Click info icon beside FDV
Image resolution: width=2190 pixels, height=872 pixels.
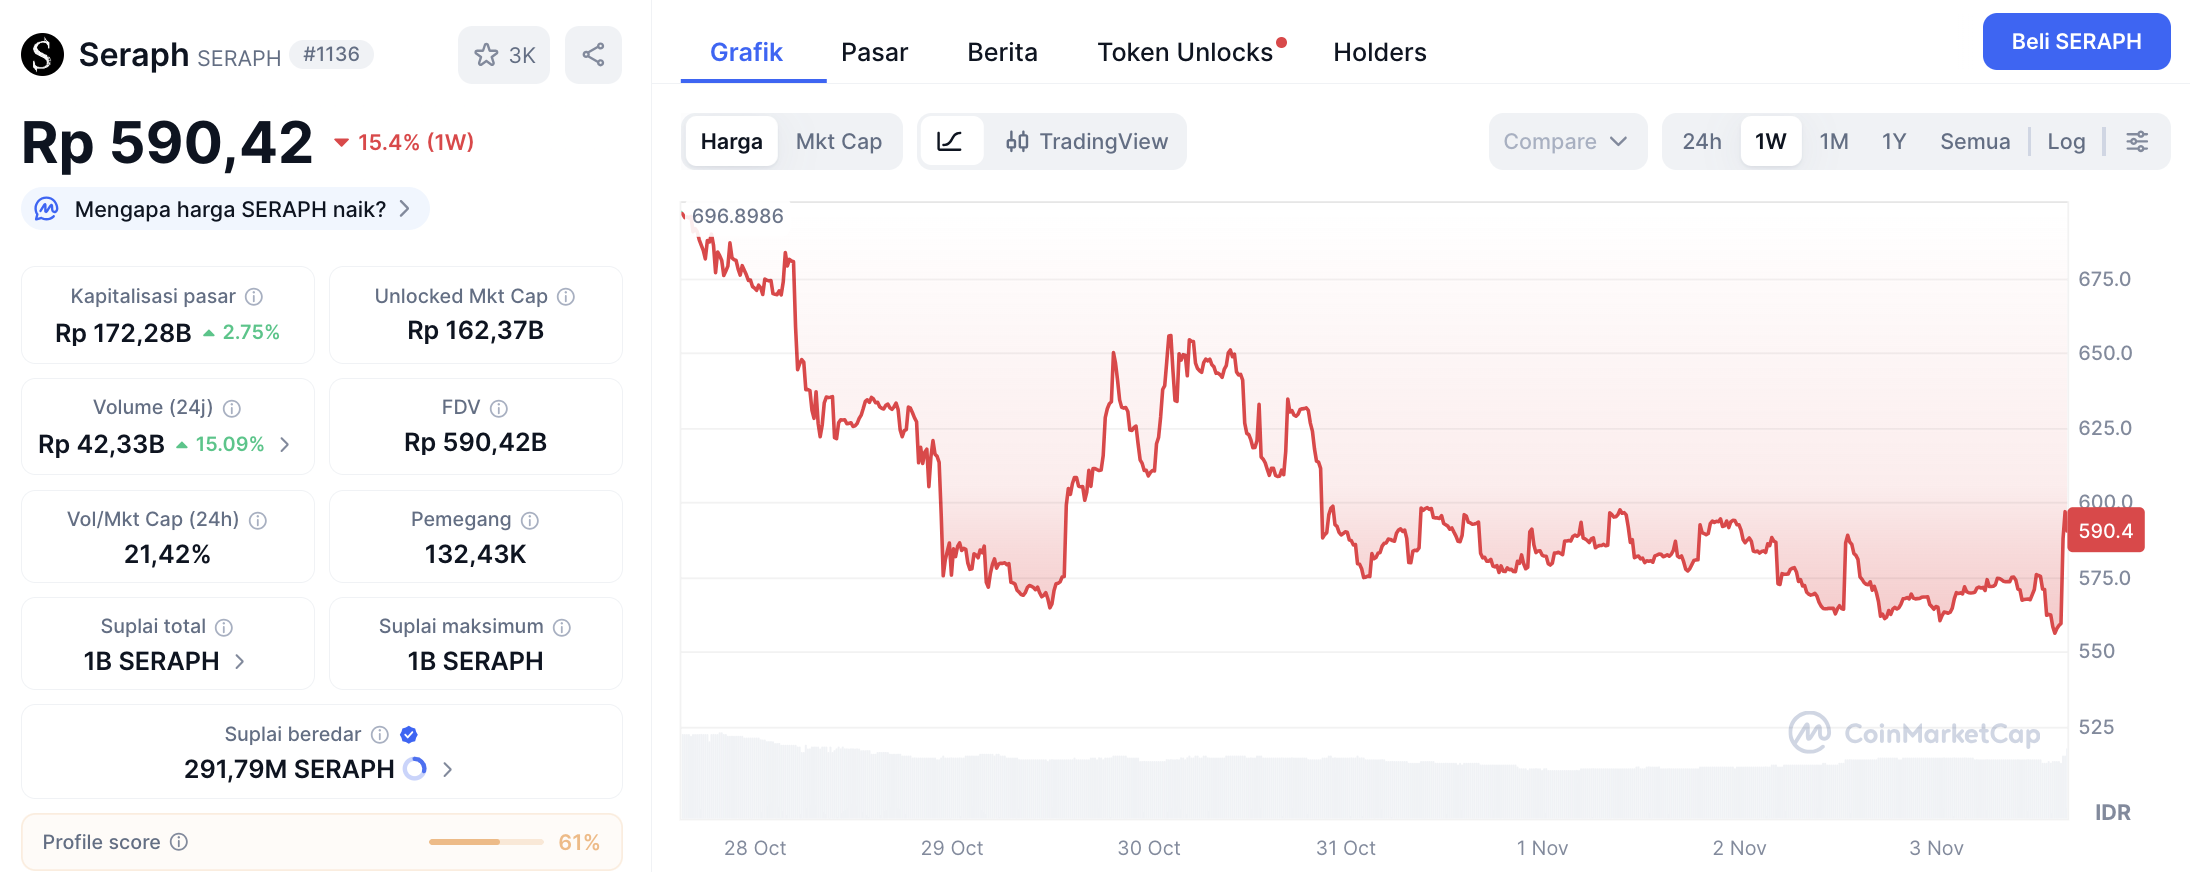click(x=499, y=408)
